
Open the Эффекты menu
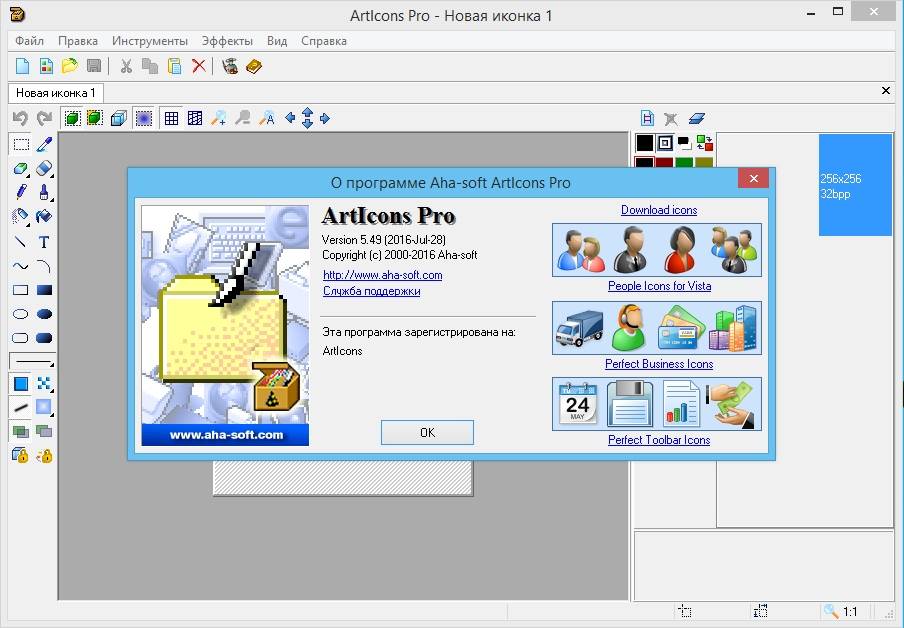pos(227,41)
